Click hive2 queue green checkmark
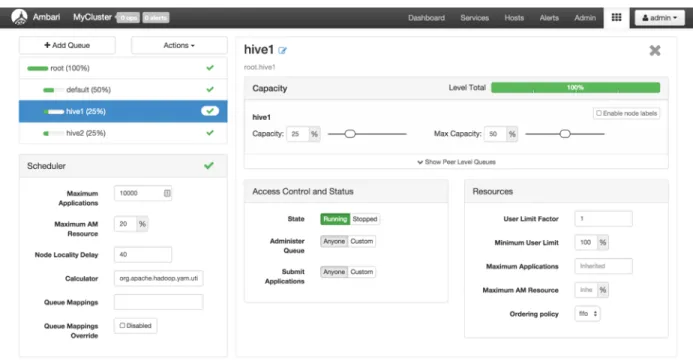Screen dimensions: 693x361 (x=210, y=133)
